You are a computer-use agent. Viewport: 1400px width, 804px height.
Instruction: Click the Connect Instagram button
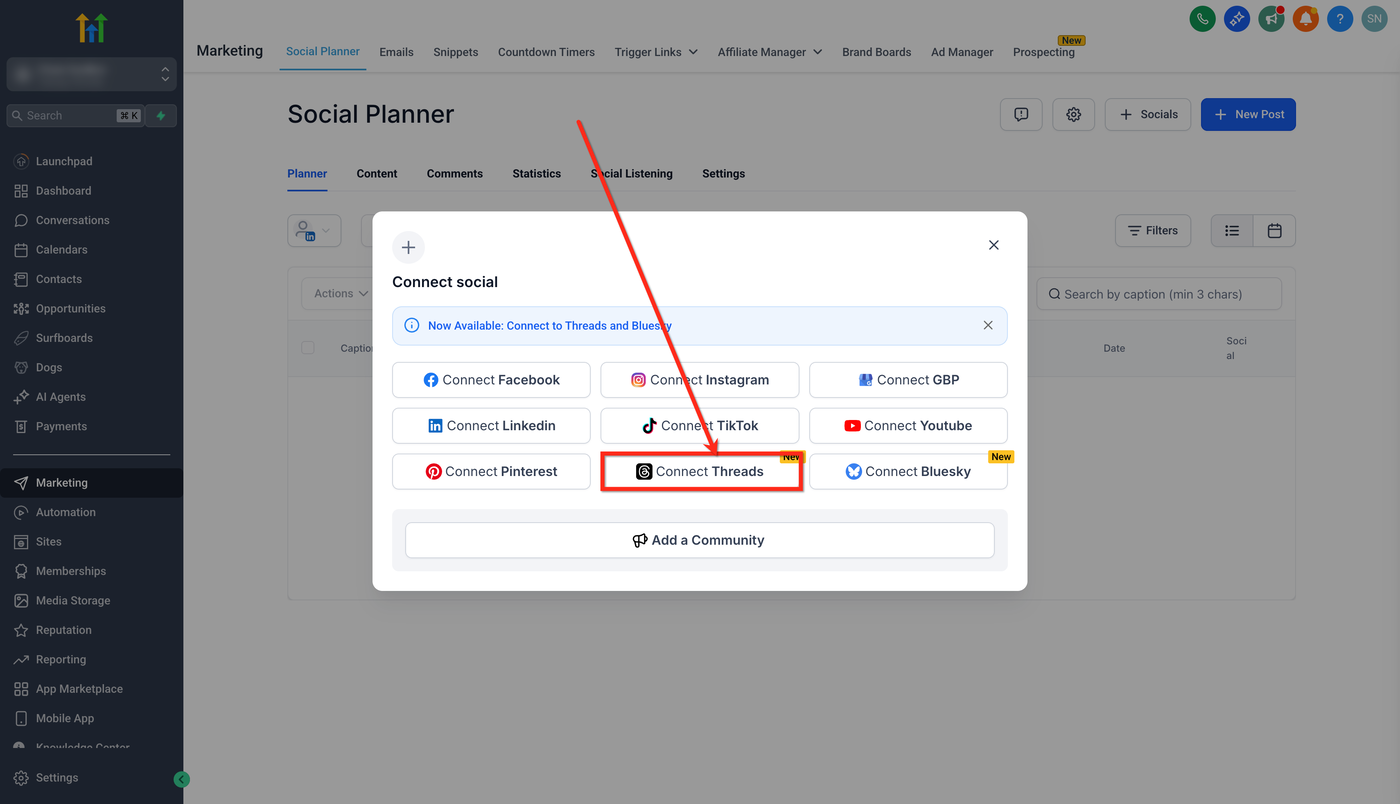tap(700, 380)
